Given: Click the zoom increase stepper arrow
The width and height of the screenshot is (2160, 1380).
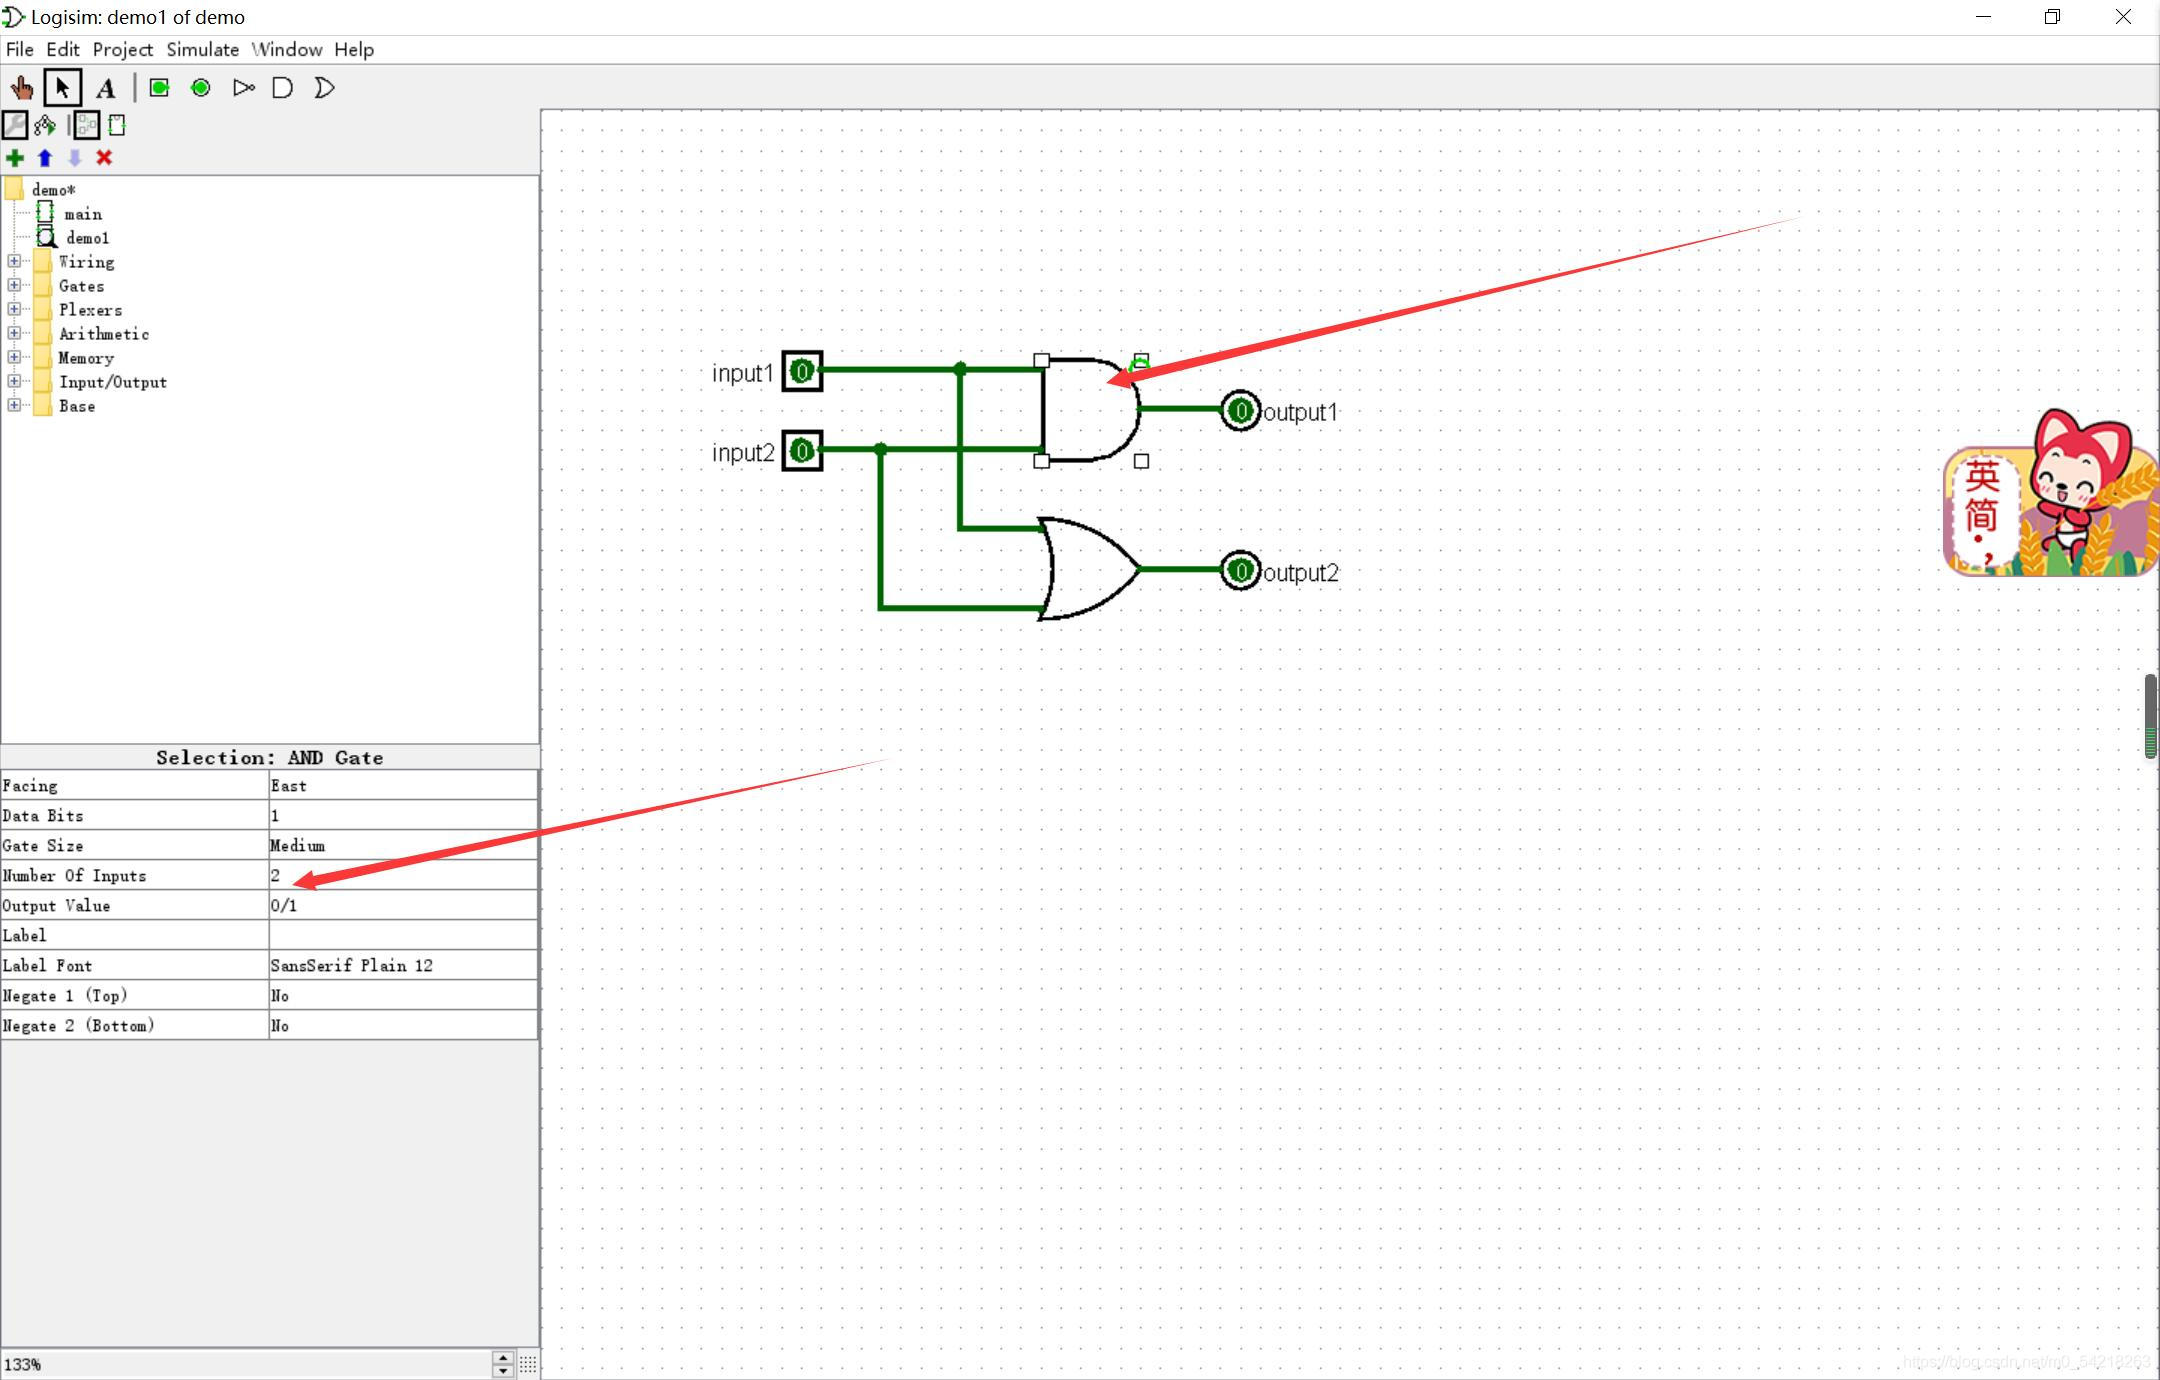Looking at the screenshot, I should 503,1357.
